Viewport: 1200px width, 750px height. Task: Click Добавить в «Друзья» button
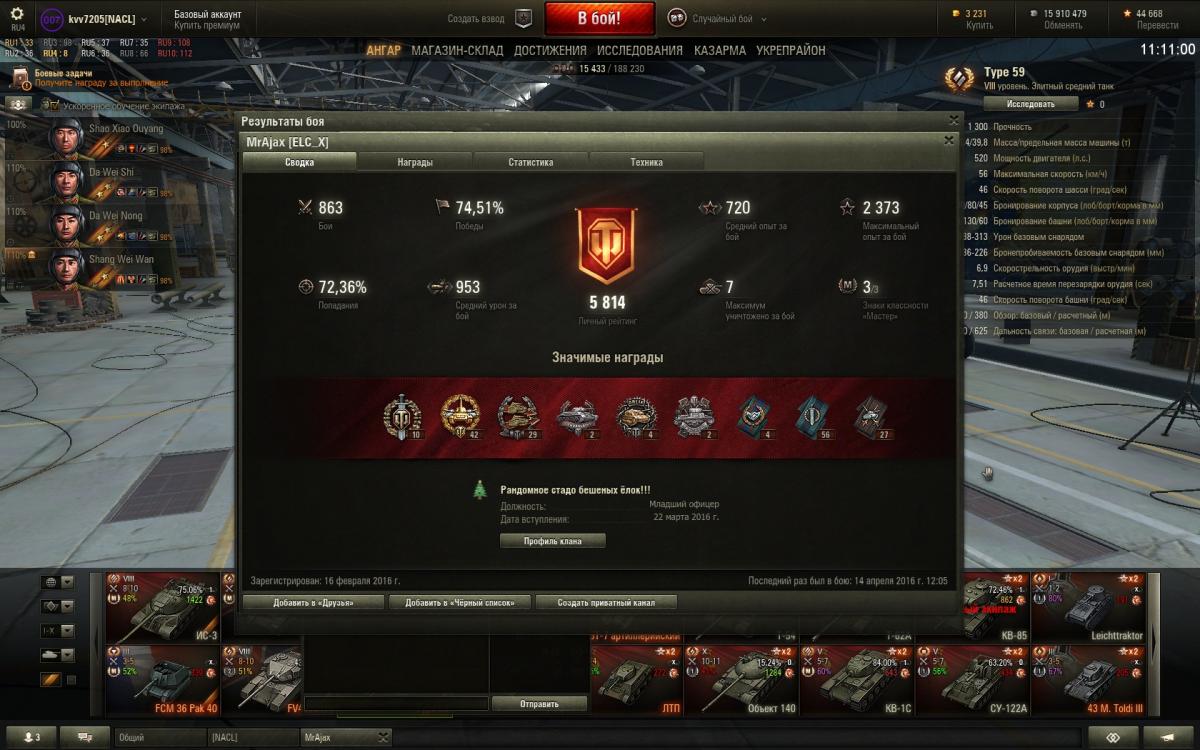(314, 603)
